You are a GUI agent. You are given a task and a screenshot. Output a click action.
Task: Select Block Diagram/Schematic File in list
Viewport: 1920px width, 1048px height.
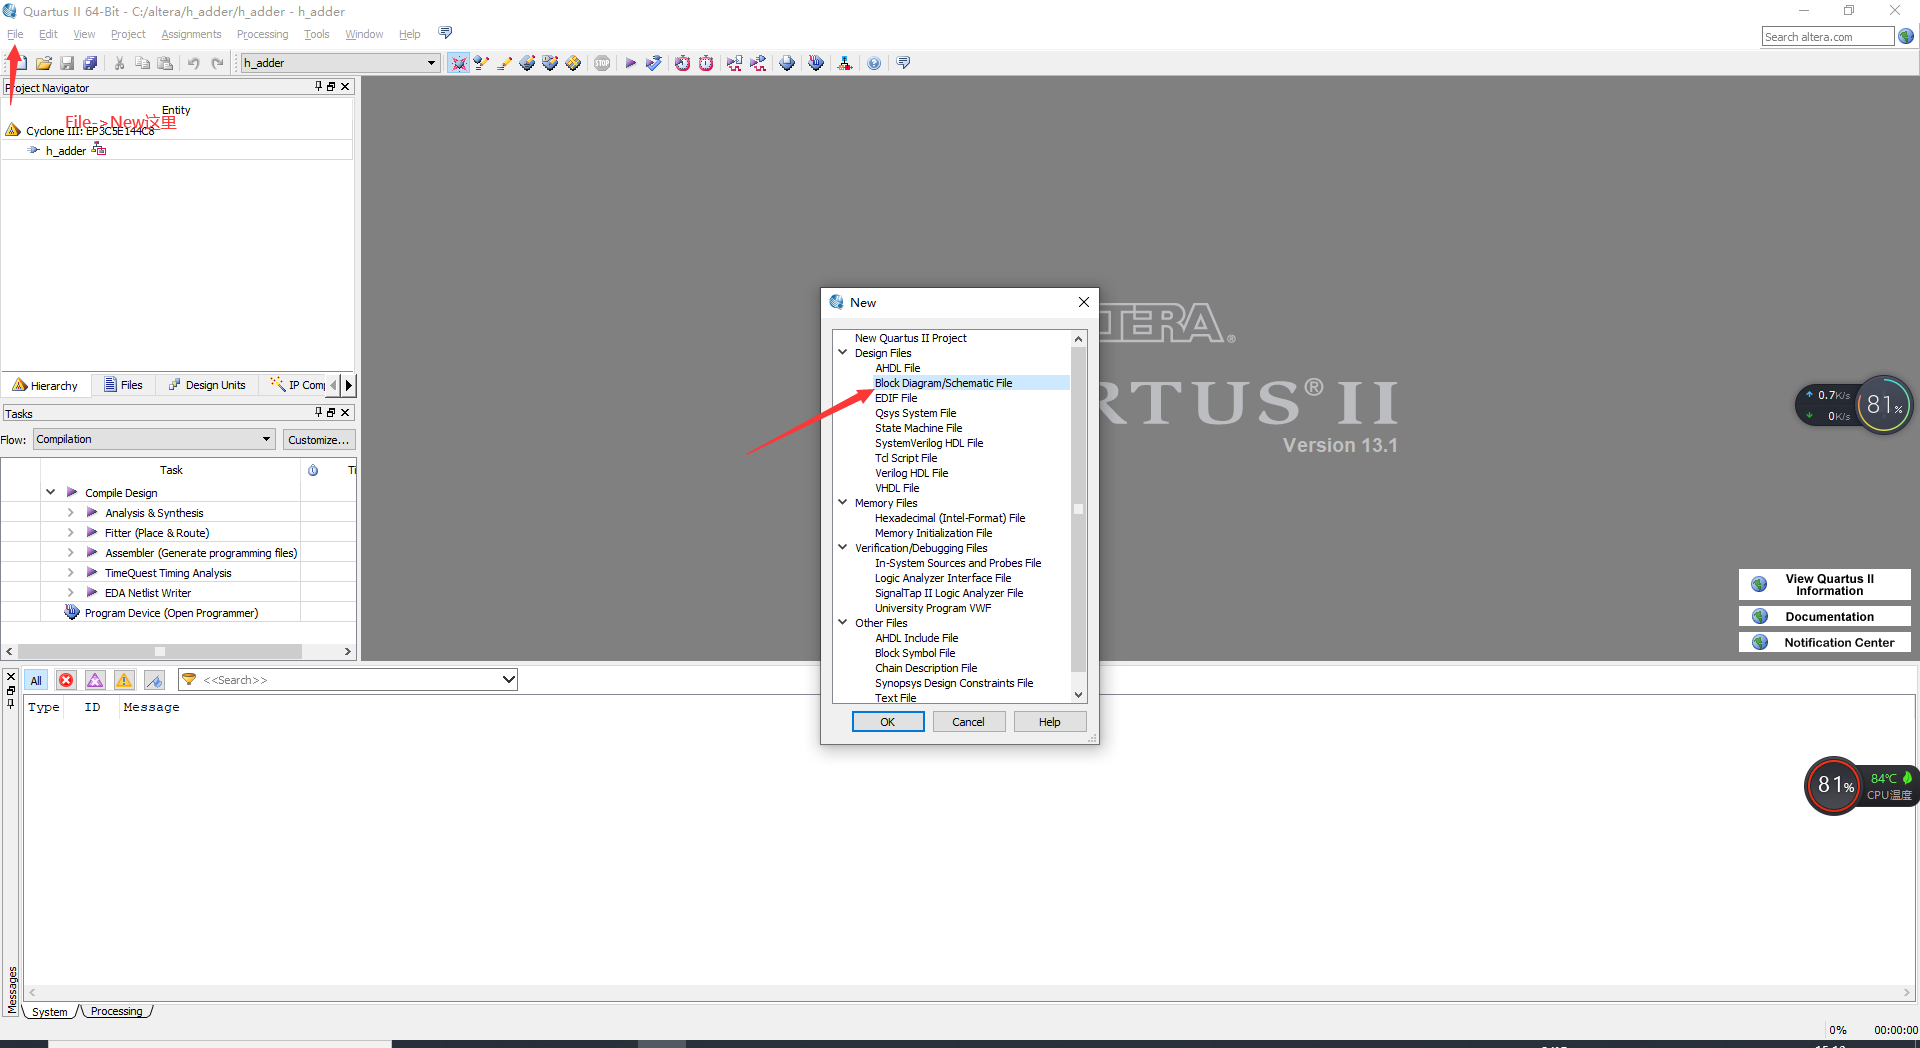click(x=943, y=383)
